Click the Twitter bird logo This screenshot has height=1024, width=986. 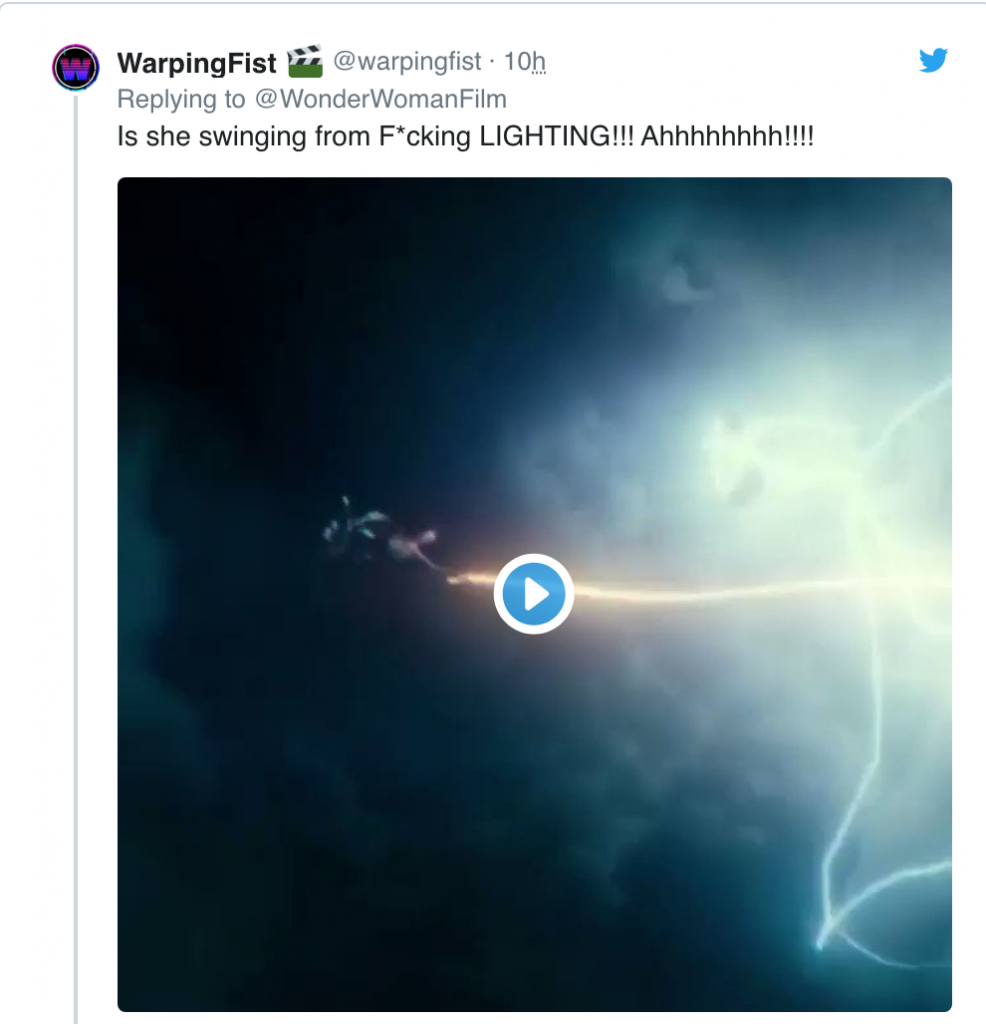(x=933, y=61)
